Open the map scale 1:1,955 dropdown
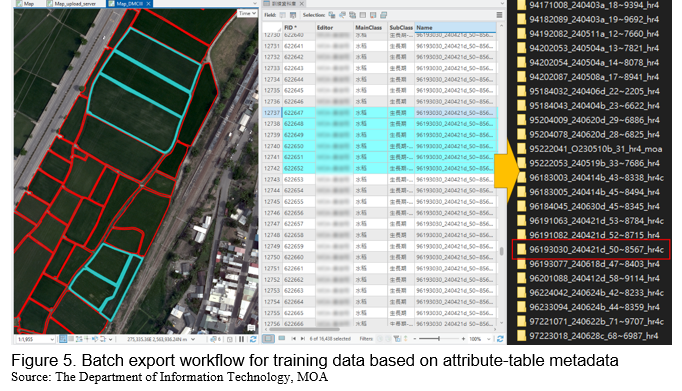 click(x=52, y=339)
